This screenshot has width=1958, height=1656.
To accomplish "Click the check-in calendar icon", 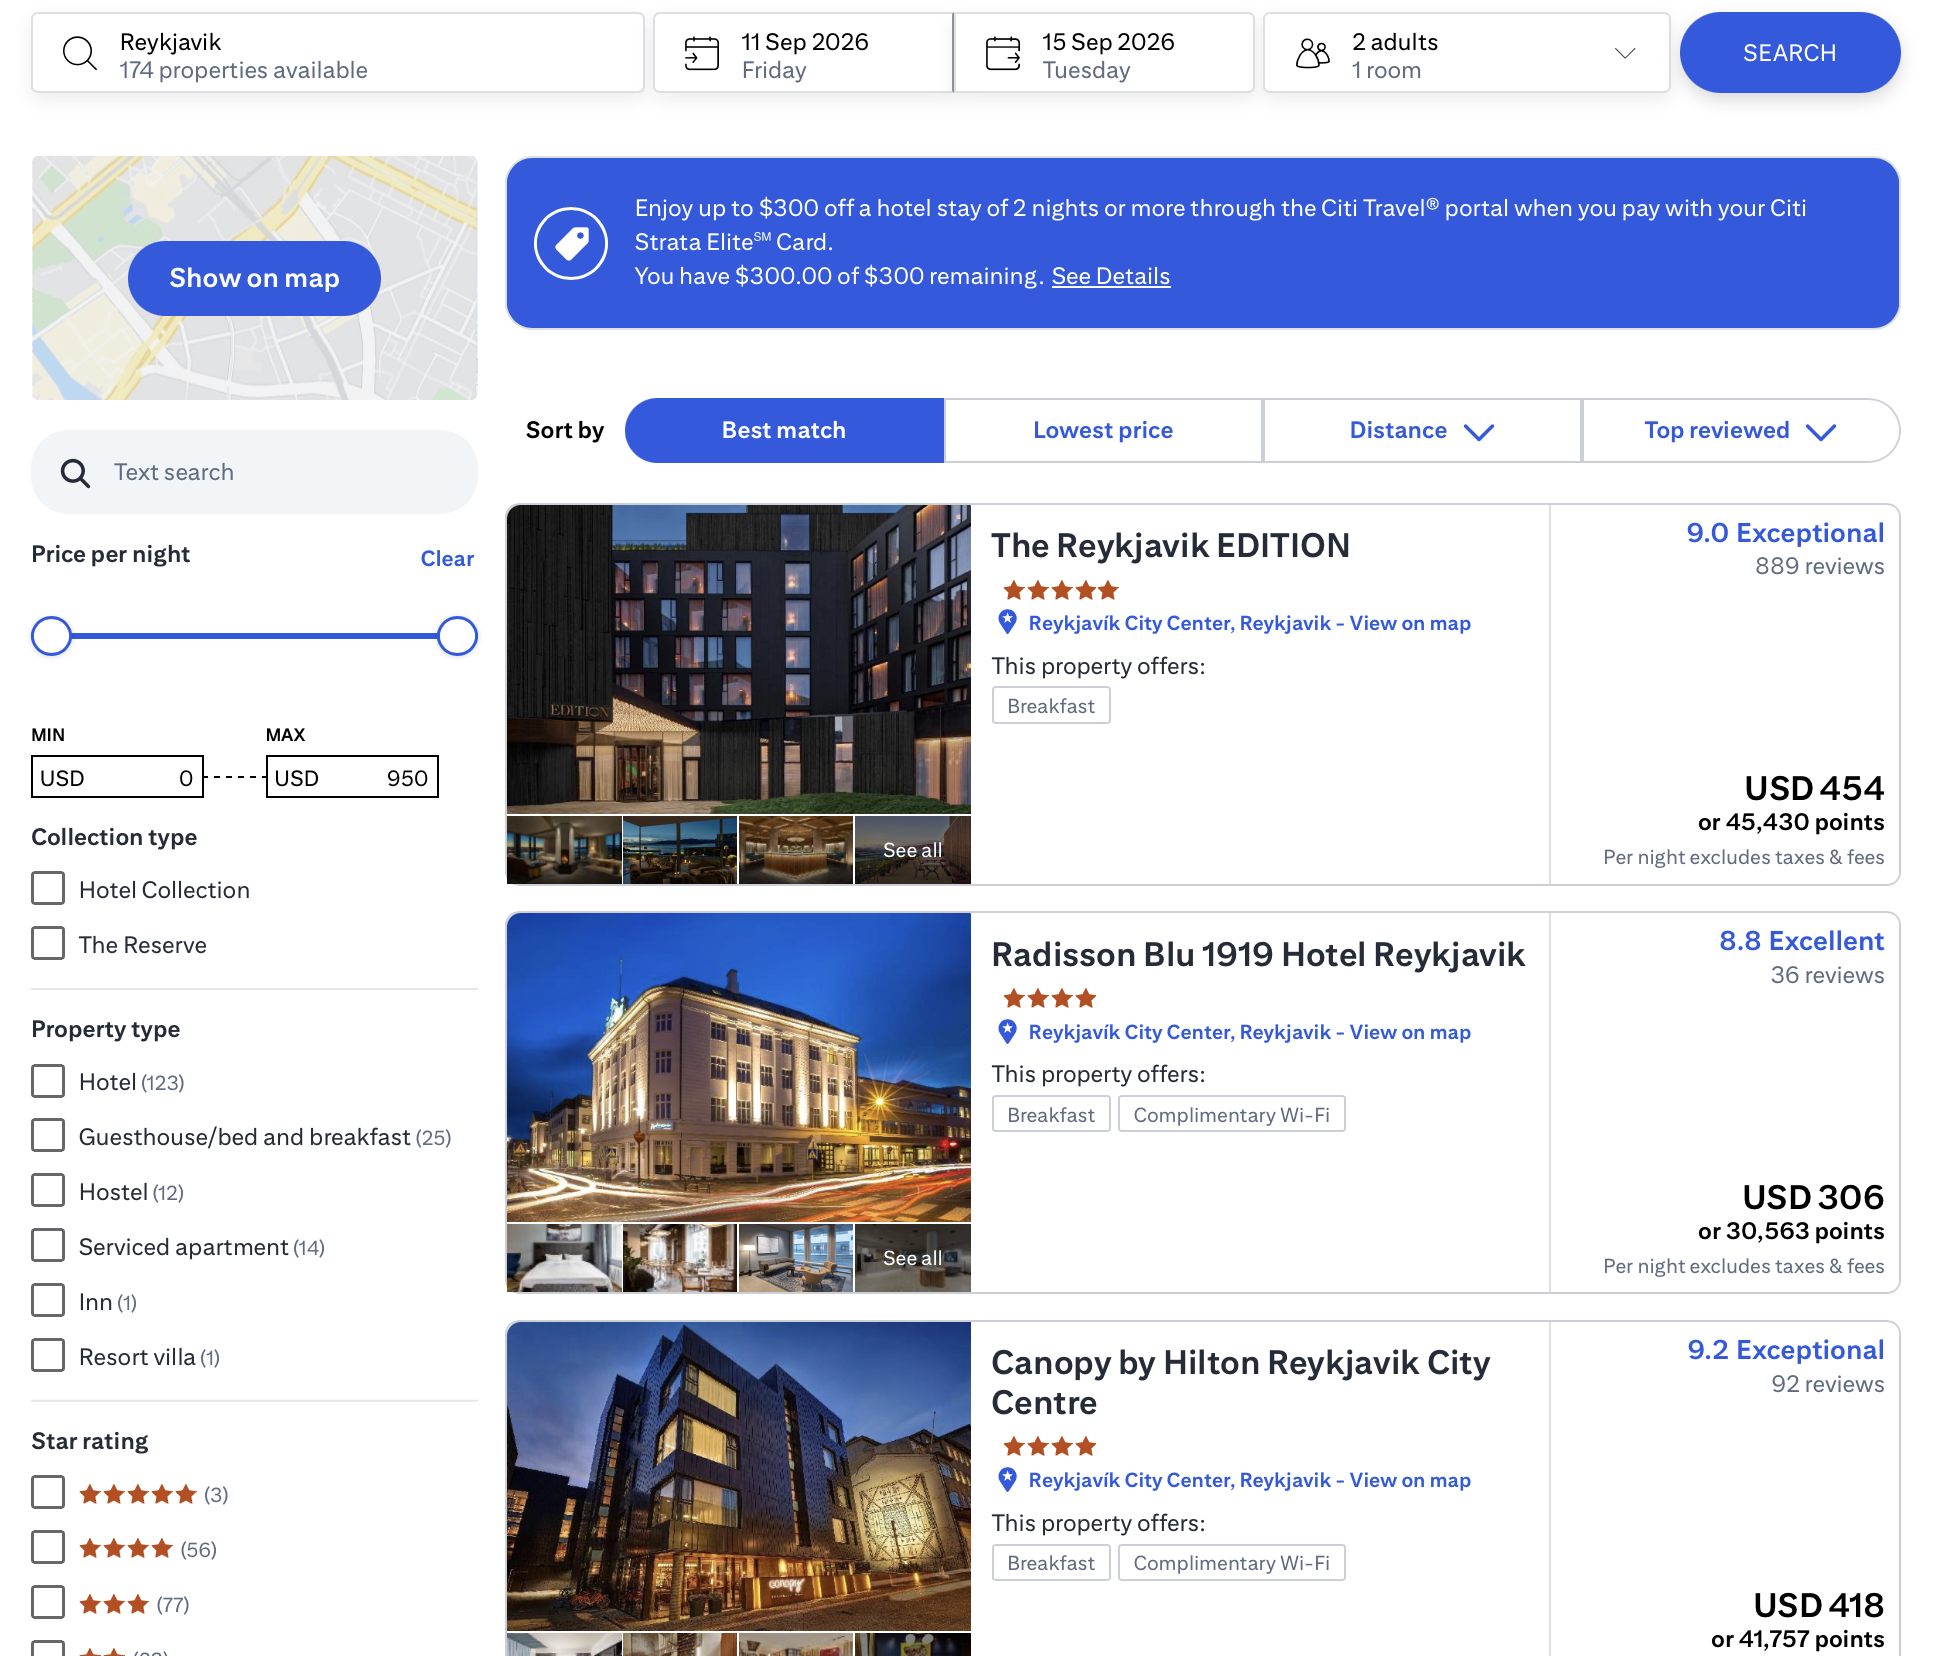I will (x=703, y=51).
